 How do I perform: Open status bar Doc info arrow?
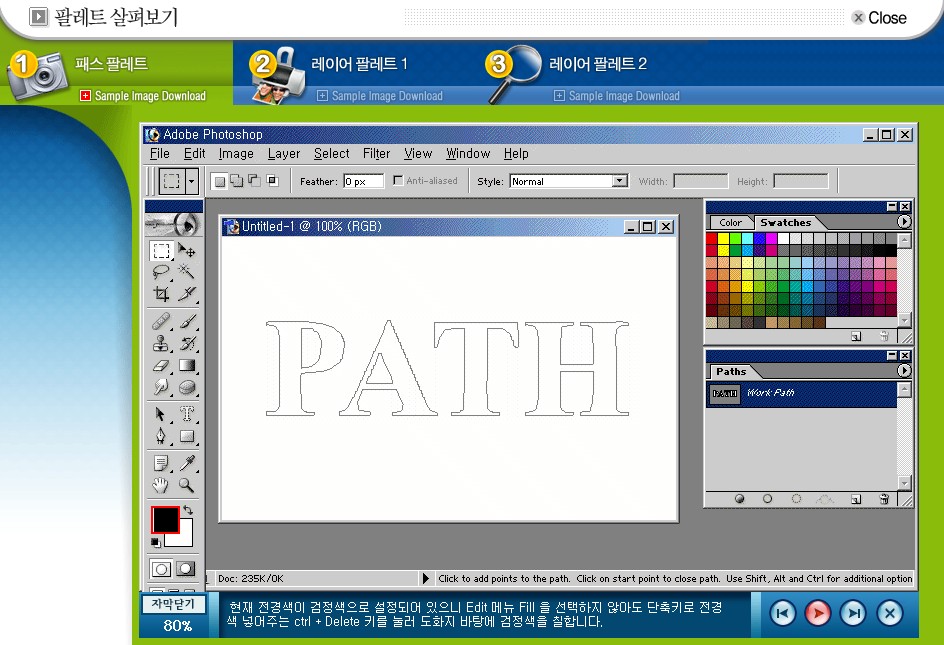pos(426,578)
